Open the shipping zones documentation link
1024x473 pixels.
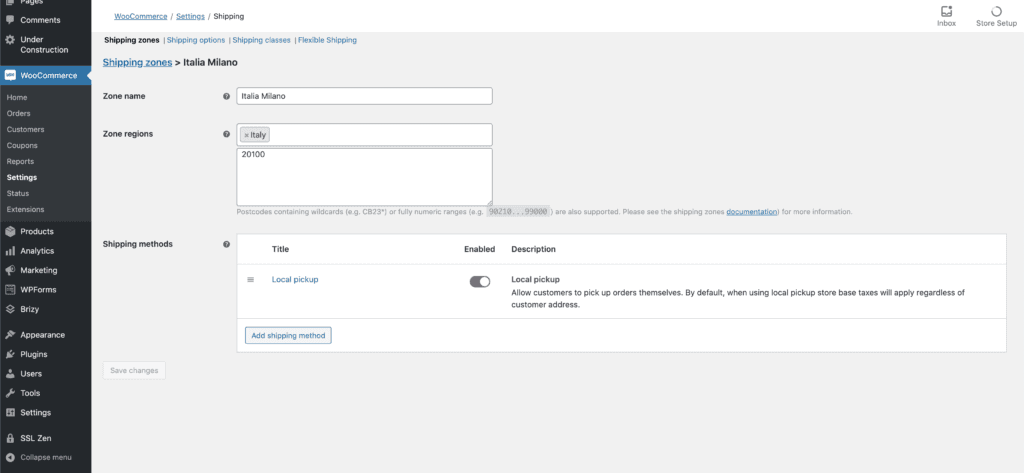[x=751, y=212]
